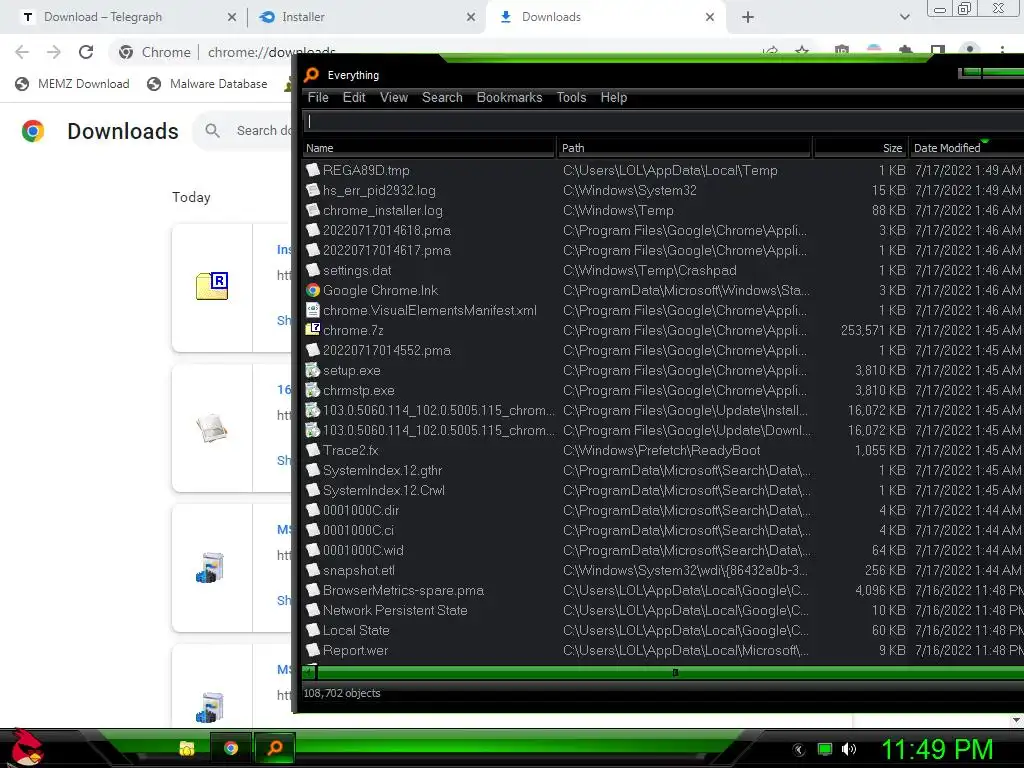Sort results by Path column header
Screen dimensions: 1024x768
684,148
